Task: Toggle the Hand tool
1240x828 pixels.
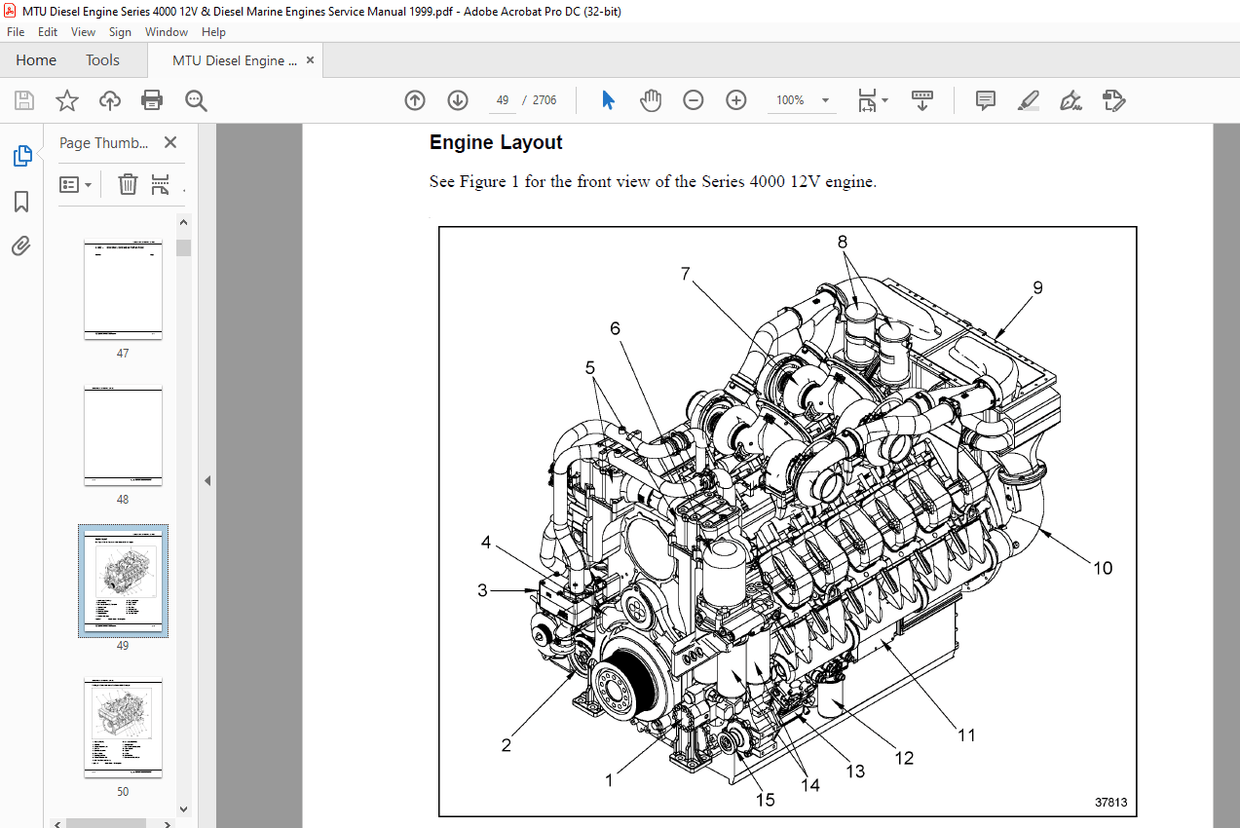Action: coord(650,100)
